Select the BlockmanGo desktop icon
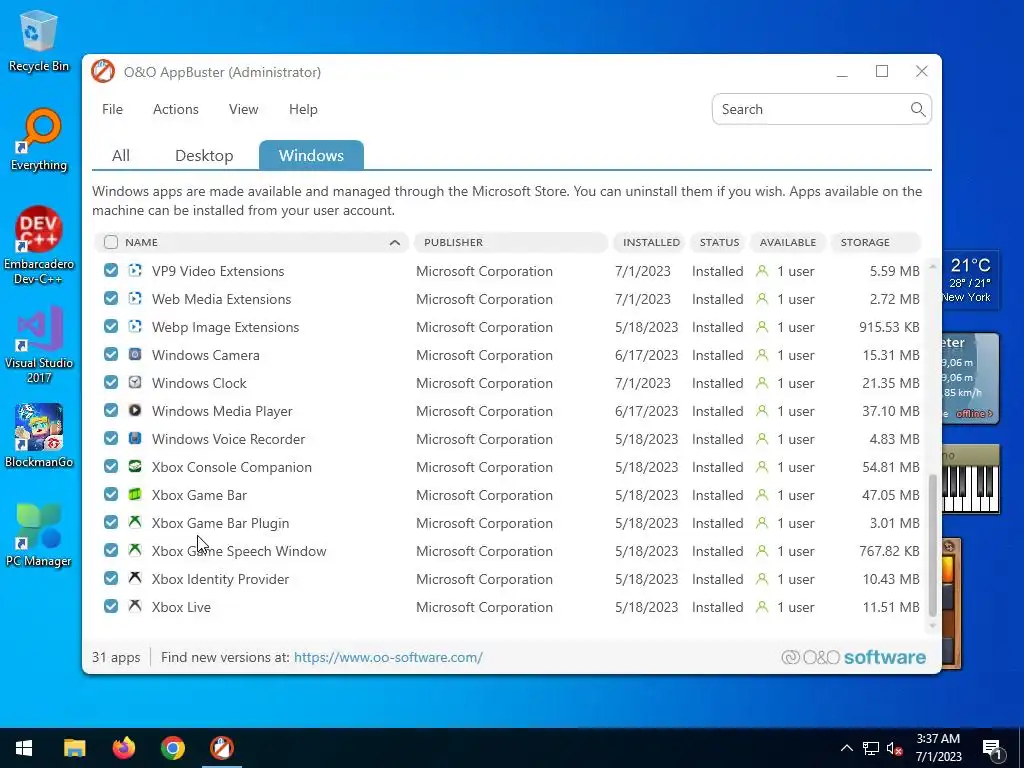This screenshot has height=768, width=1024. pyautogui.click(x=39, y=436)
